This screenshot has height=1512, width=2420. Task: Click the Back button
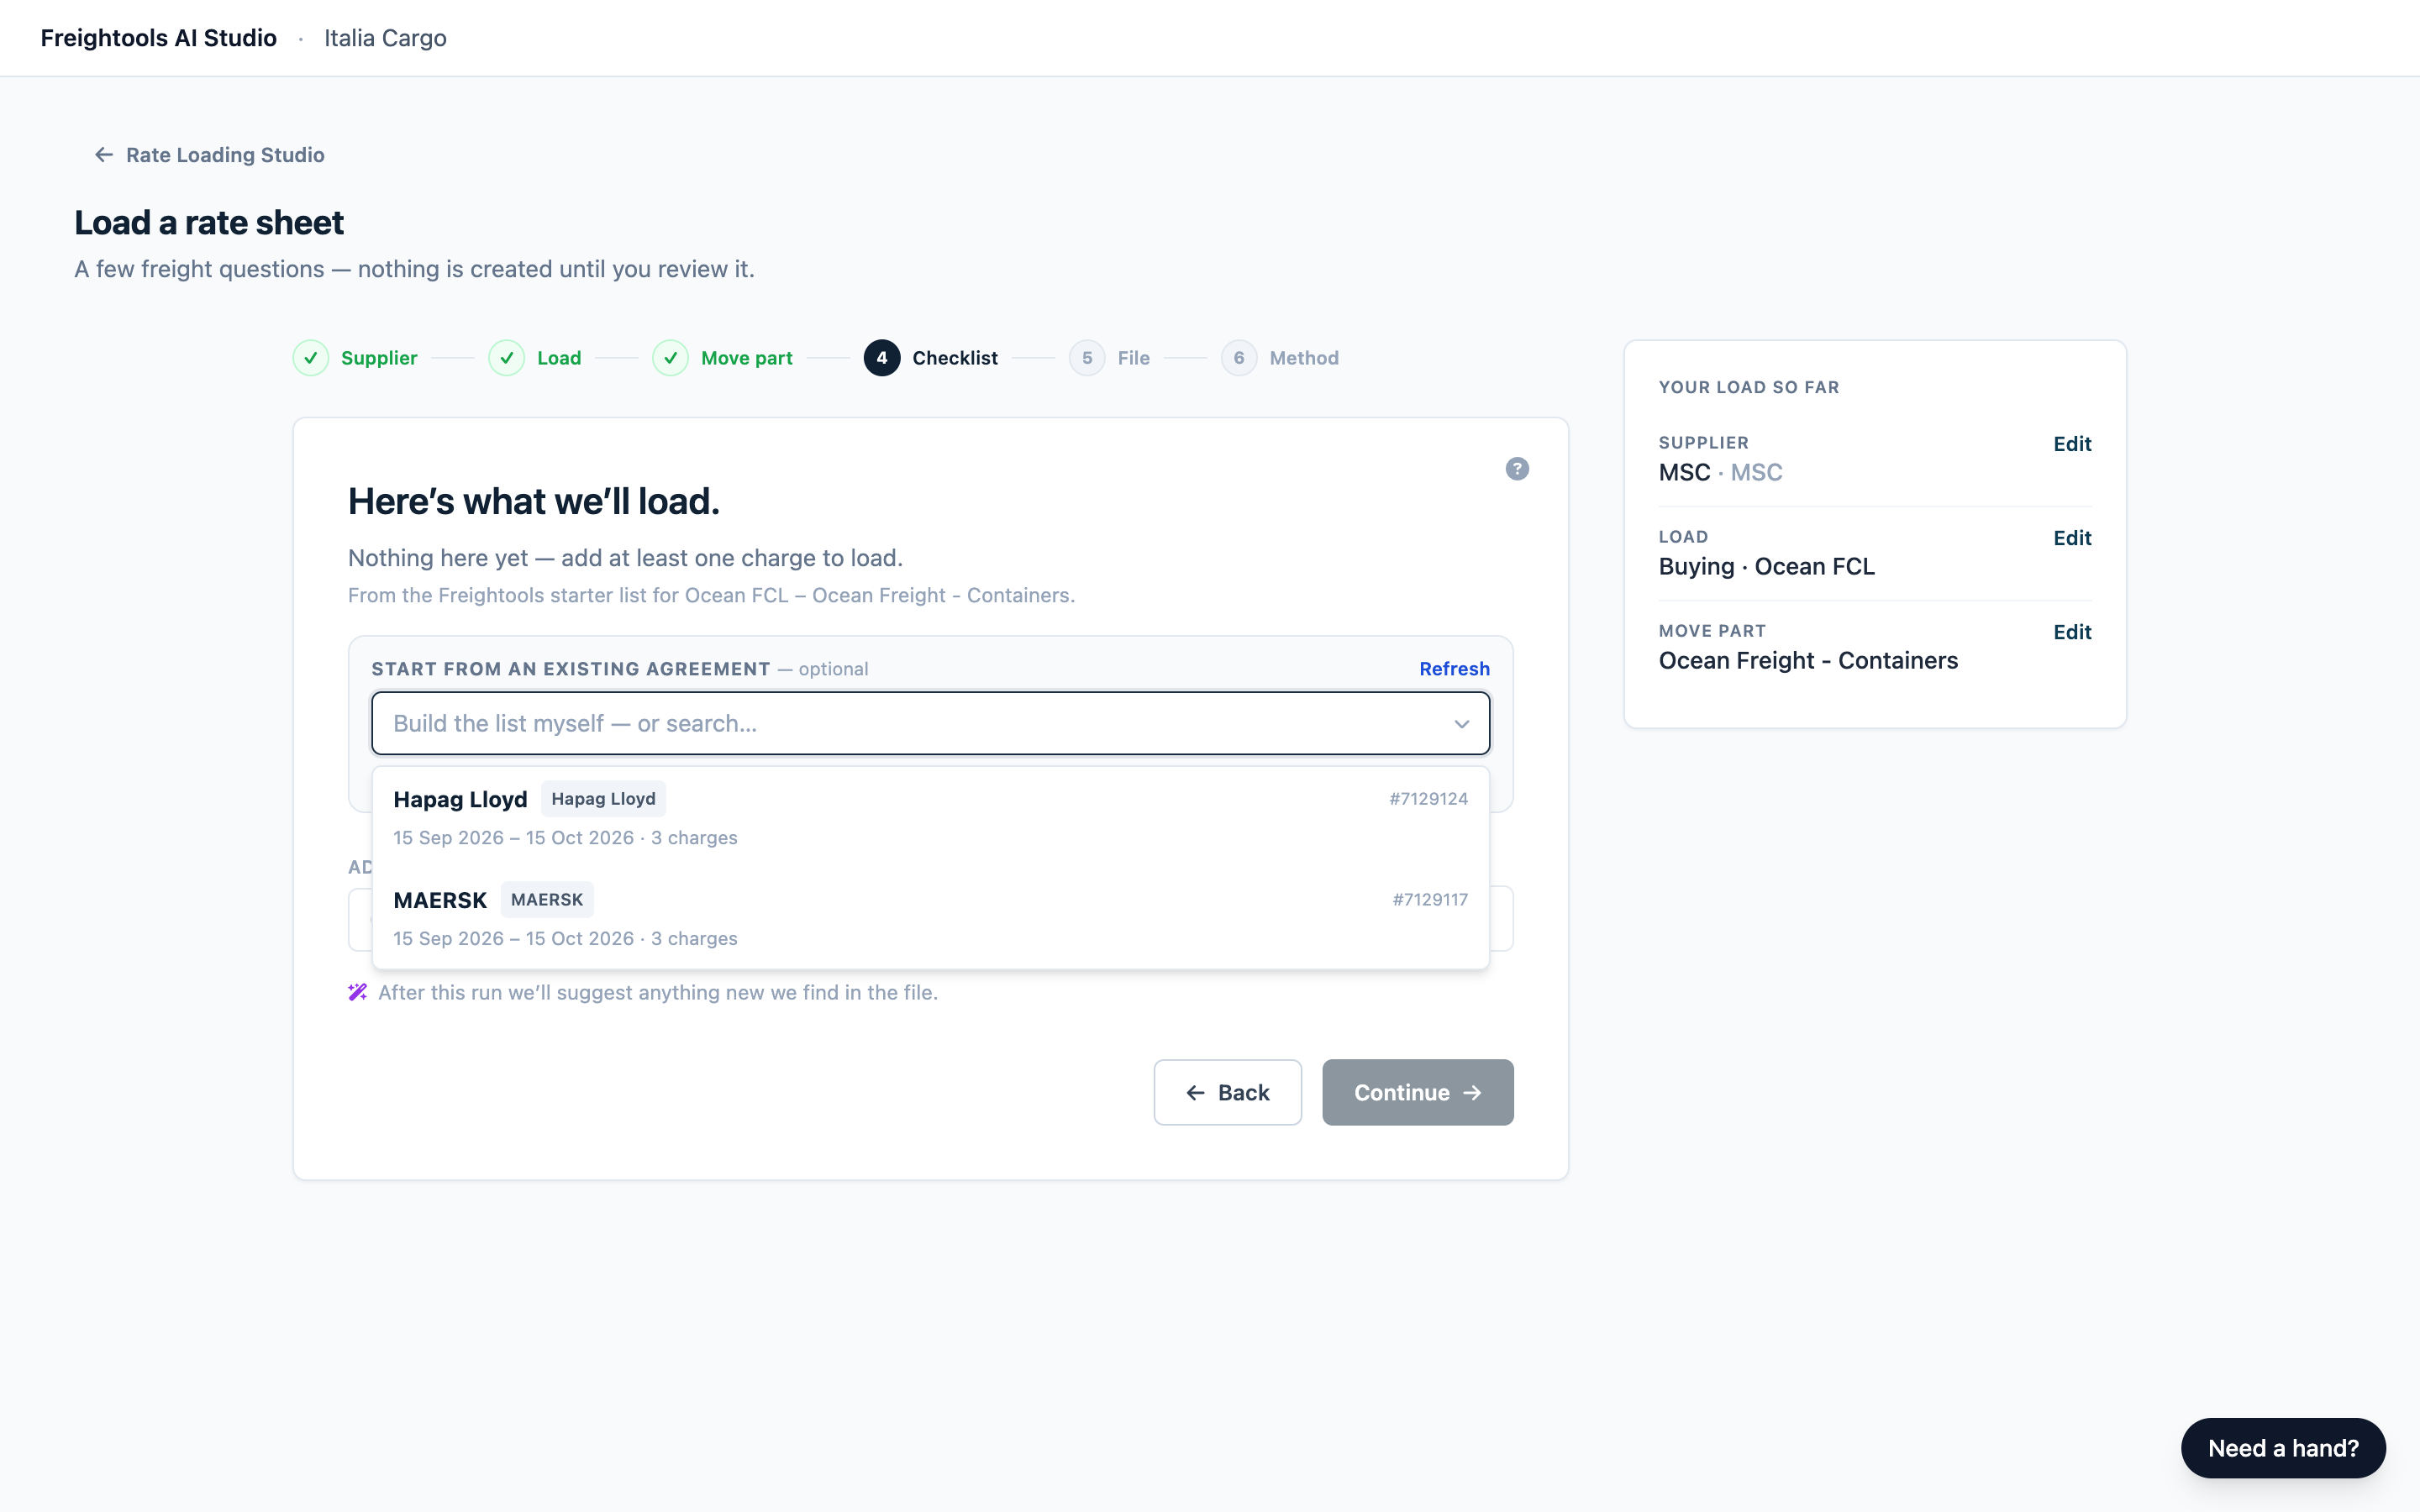click(x=1227, y=1092)
